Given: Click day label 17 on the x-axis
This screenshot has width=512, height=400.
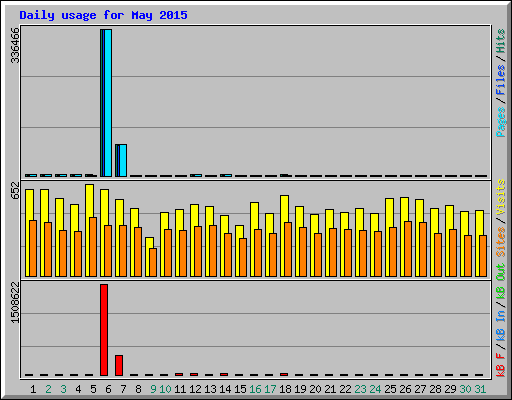Looking at the screenshot, I should tap(270, 389).
